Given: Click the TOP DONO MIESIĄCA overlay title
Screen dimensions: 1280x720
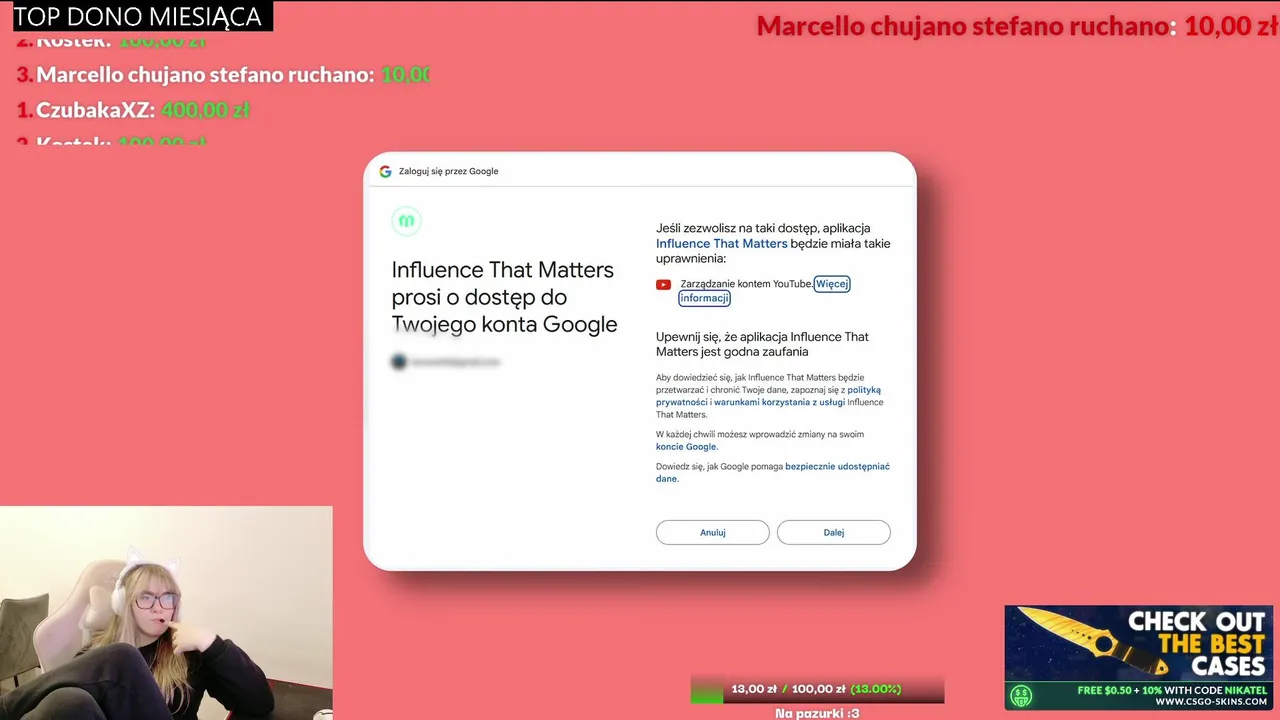Looking at the screenshot, I should 138,16.
